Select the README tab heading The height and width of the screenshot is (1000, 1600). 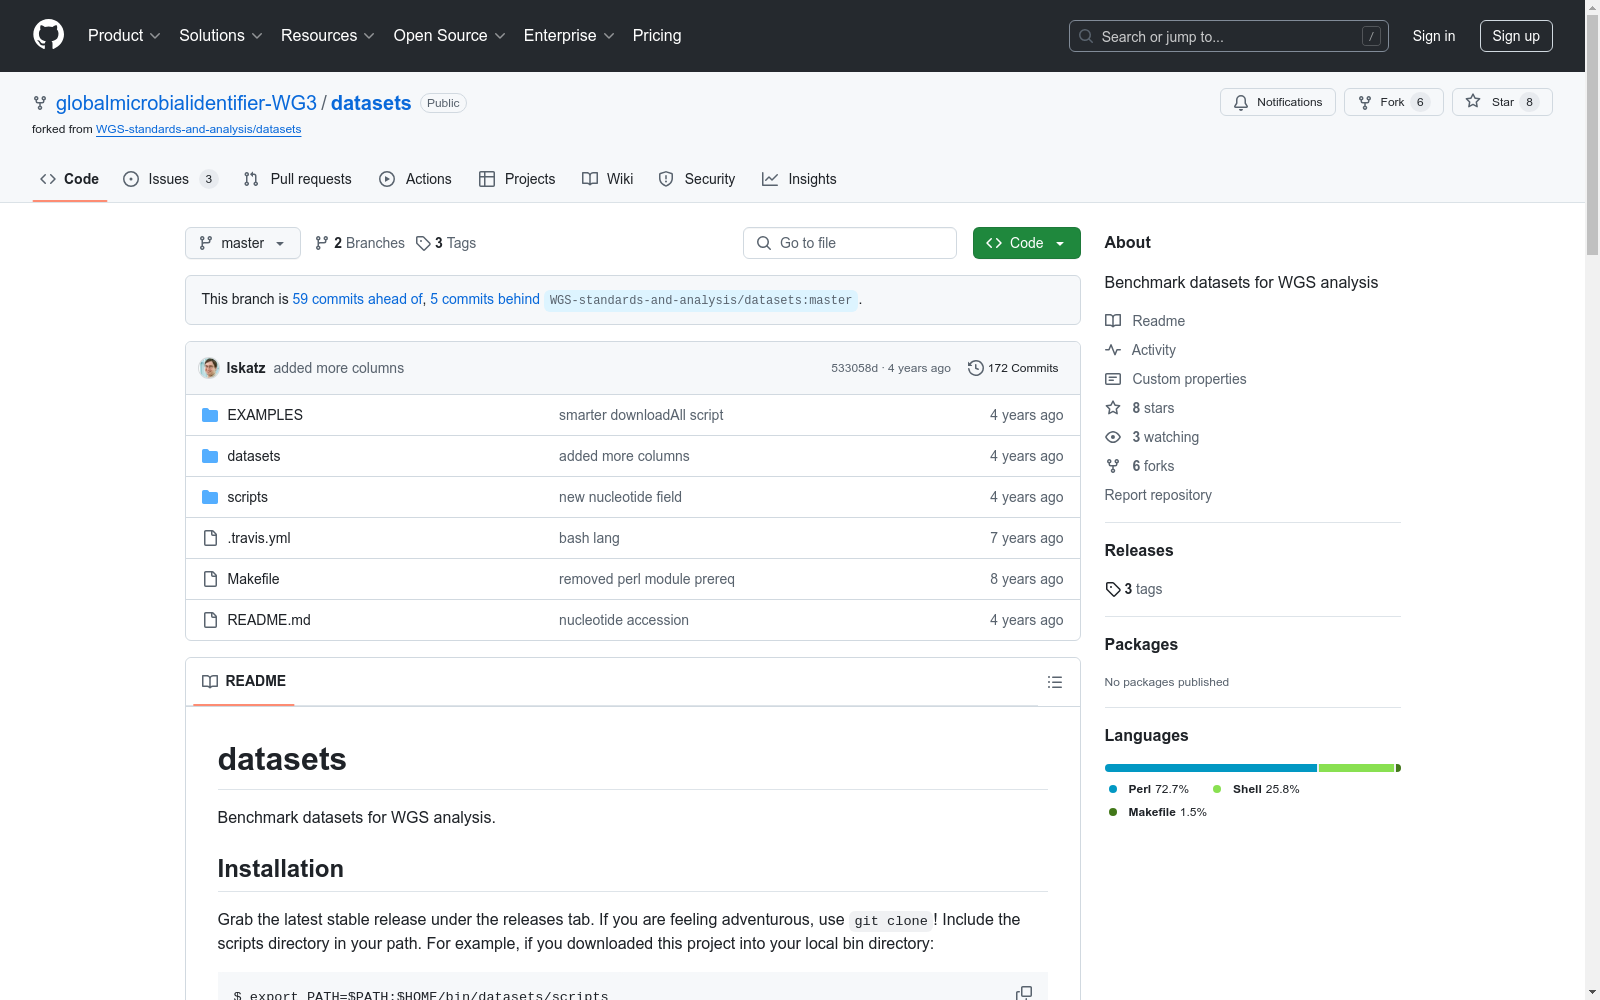(x=244, y=681)
